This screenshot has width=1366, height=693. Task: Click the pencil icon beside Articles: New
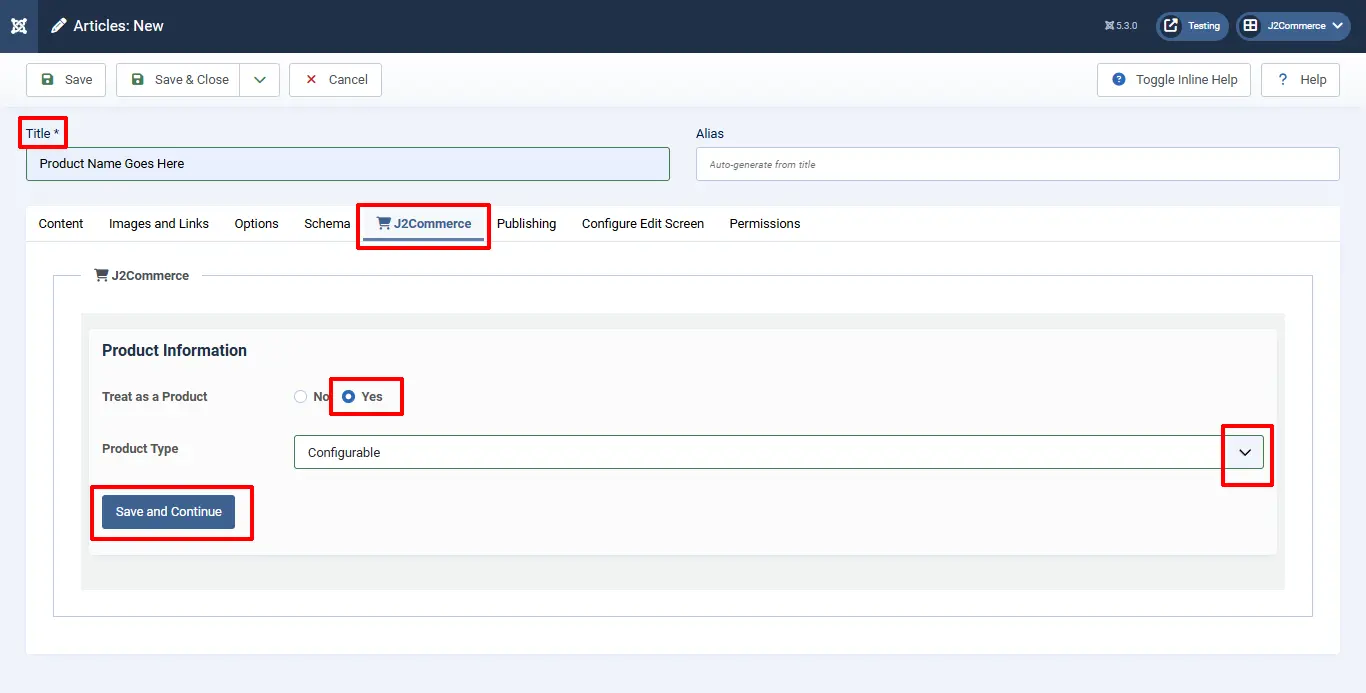tap(60, 26)
